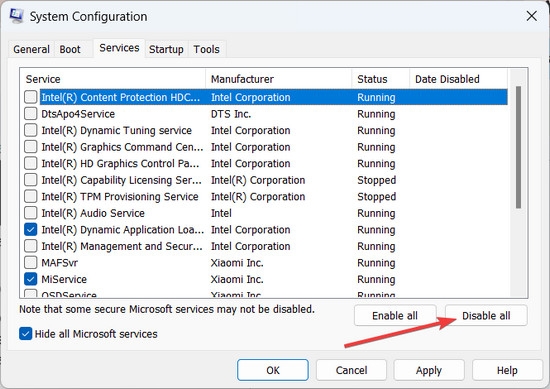Click the Disable all button
Image resolution: width=550 pixels, height=389 pixels.
point(486,316)
